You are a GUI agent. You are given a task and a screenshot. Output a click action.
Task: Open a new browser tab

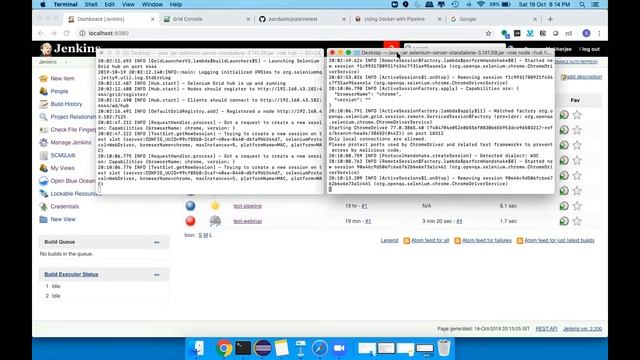point(550,19)
